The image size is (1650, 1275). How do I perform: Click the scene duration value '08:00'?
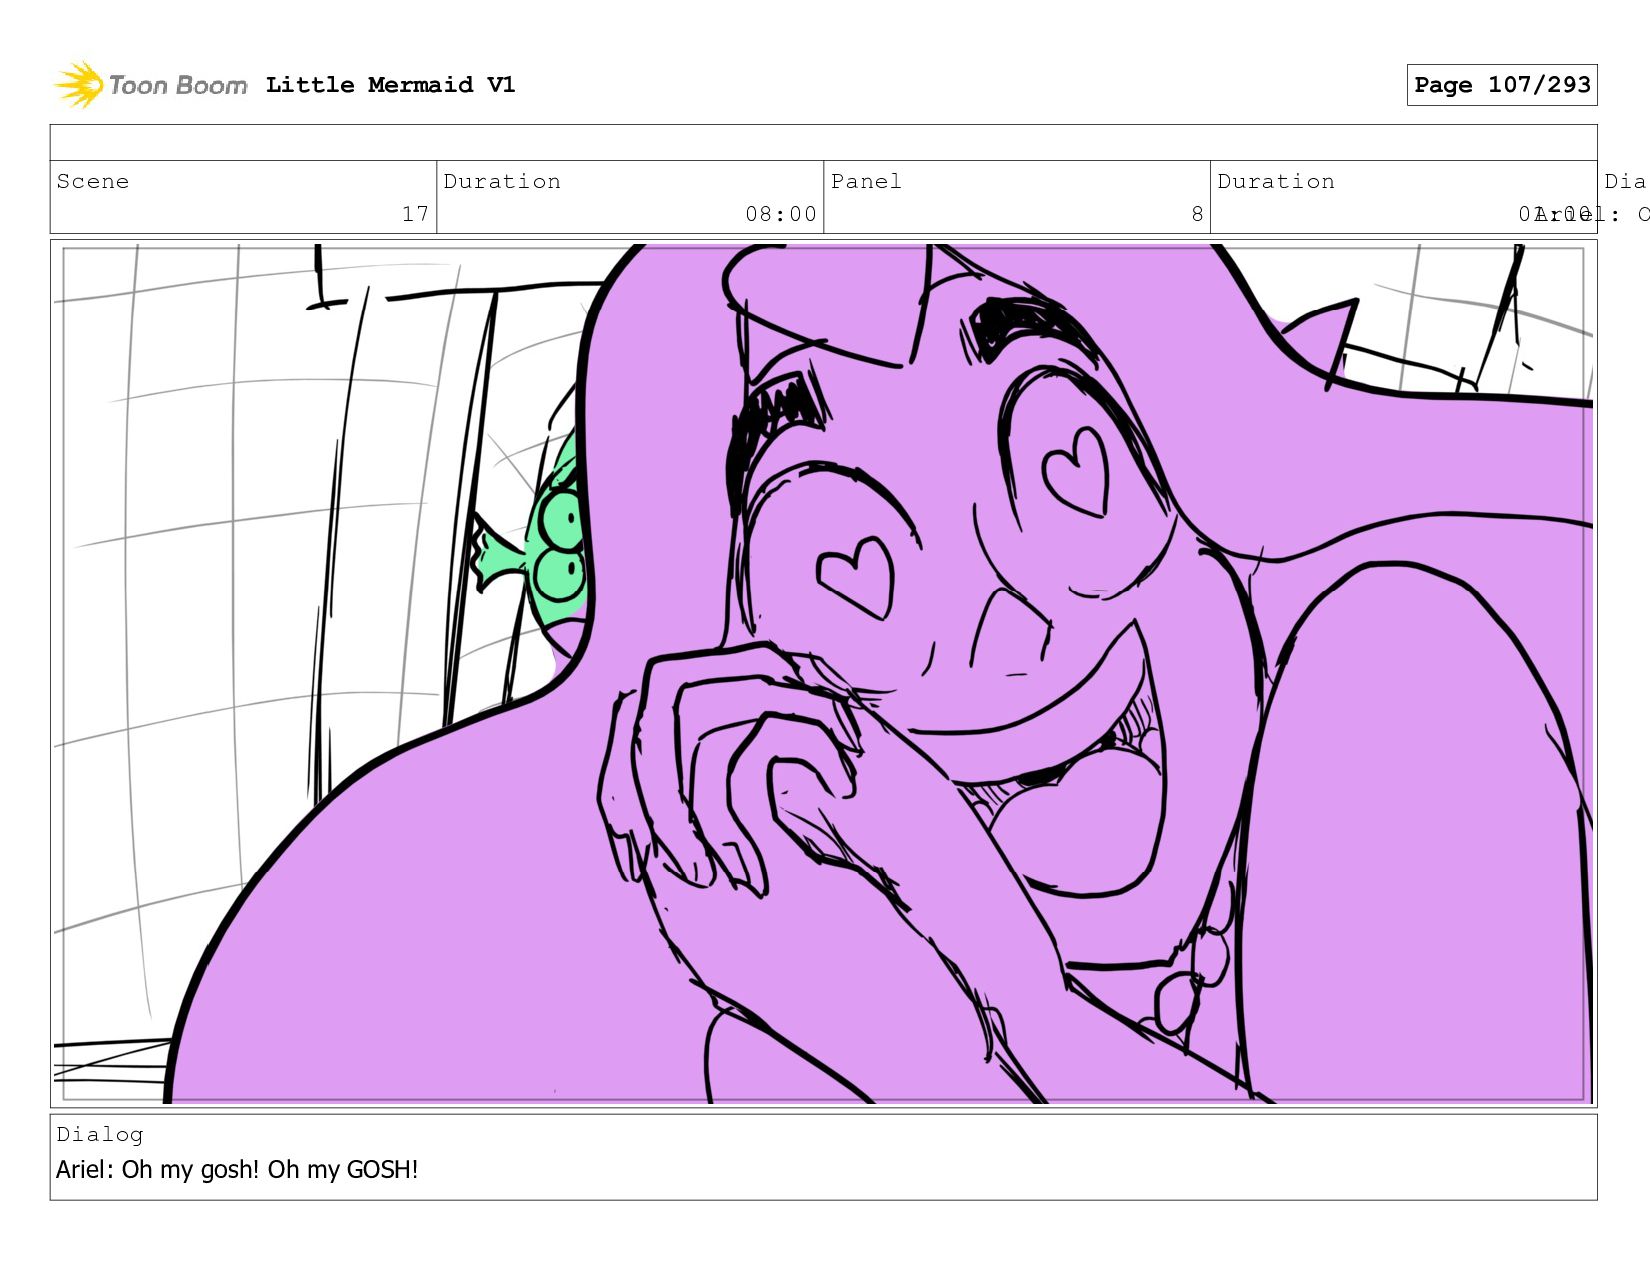(780, 214)
